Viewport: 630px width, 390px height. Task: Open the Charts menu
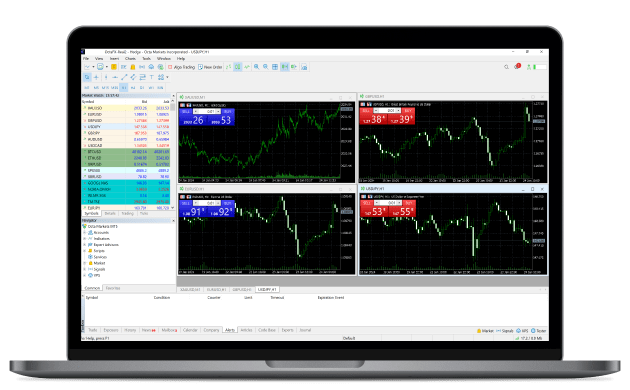click(130, 59)
